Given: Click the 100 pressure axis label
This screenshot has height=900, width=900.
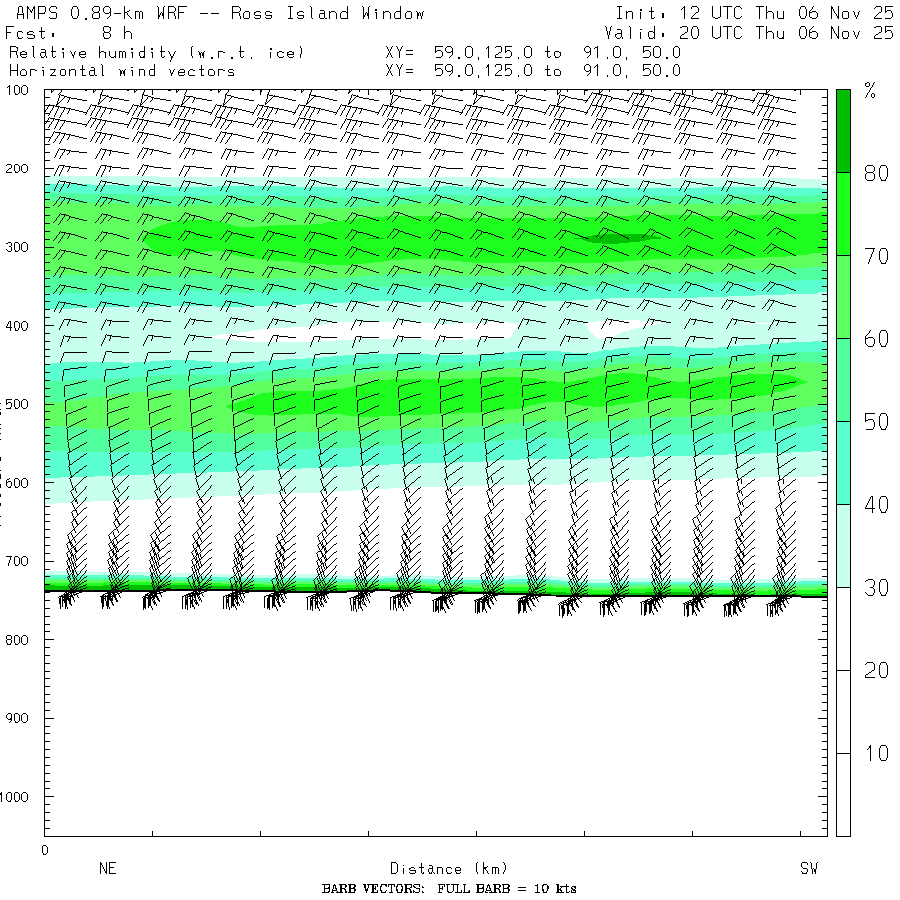Looking at the screenshot, I should [17, 90].
